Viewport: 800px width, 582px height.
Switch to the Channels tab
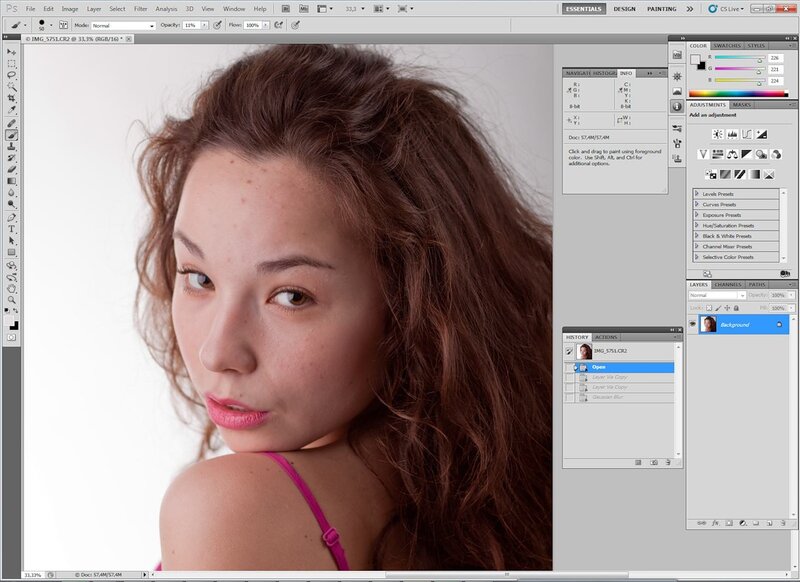728,285
